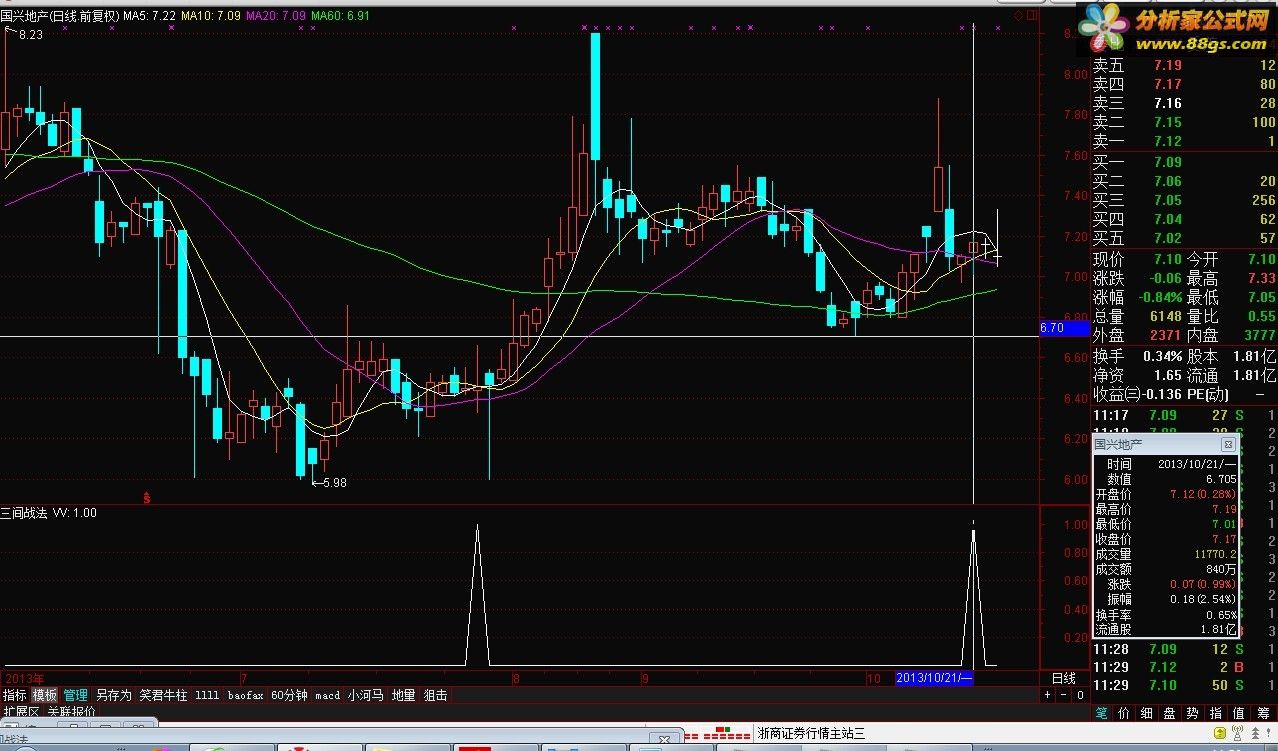Image resolution: width=1278 pixels, height=751 pixels.
Task: Click the 卖五 row price 7.19
Action: point(1167,66)
